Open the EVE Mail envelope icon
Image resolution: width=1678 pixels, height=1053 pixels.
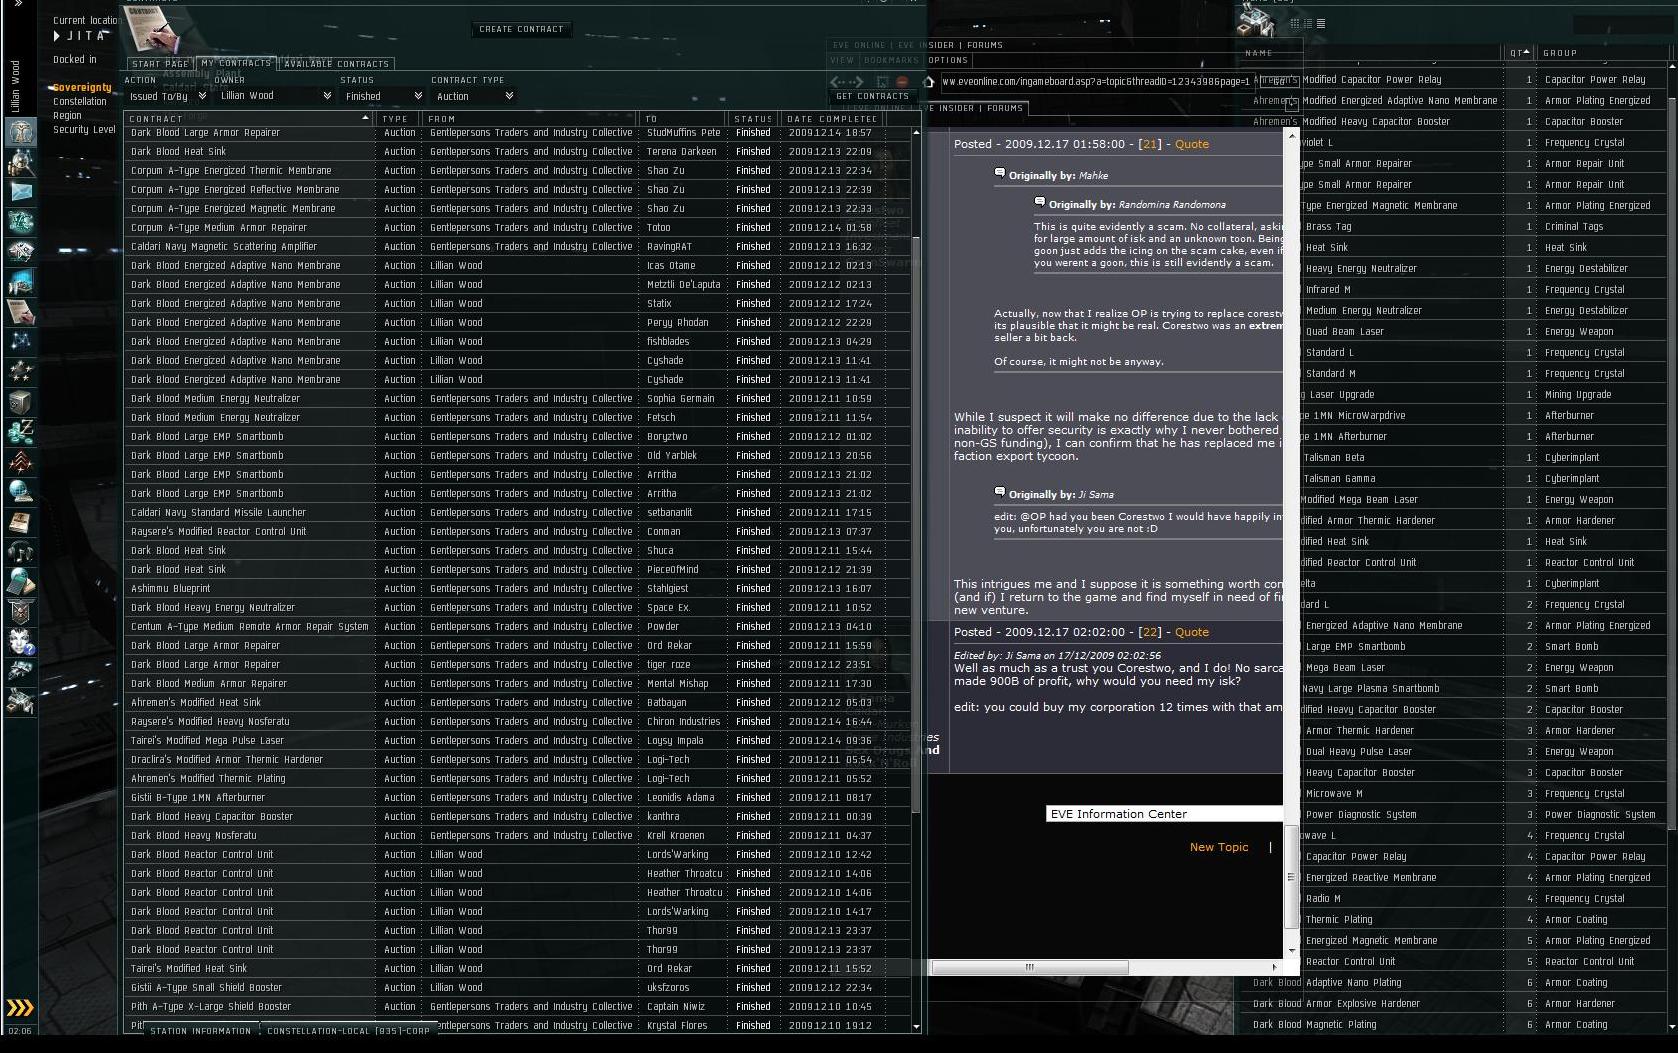(x=20, y=192)
